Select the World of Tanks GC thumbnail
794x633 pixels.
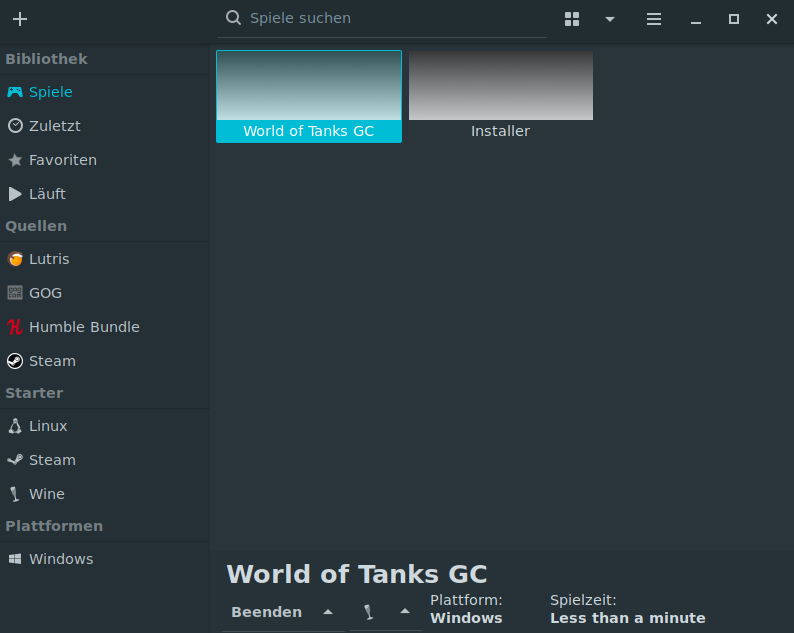tap(309, 96)
